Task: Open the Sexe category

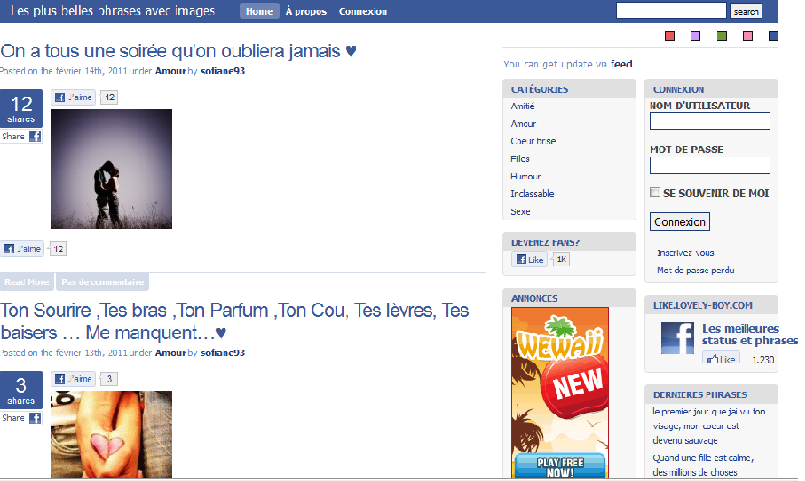Action: coord(520,211)
